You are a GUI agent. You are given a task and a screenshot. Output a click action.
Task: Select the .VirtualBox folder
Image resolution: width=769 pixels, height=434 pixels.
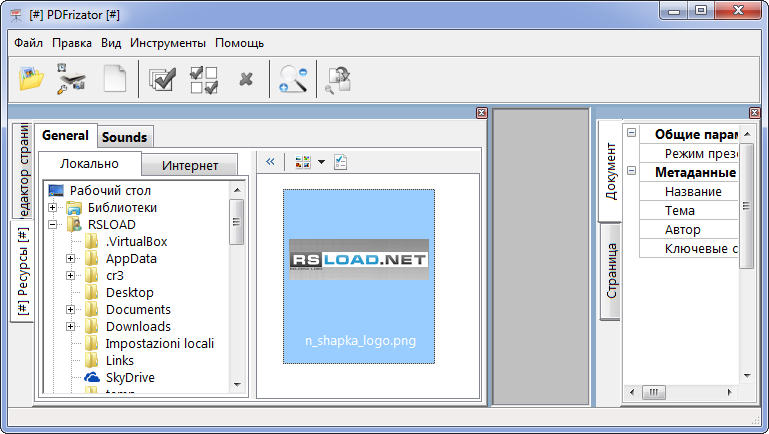136,241
